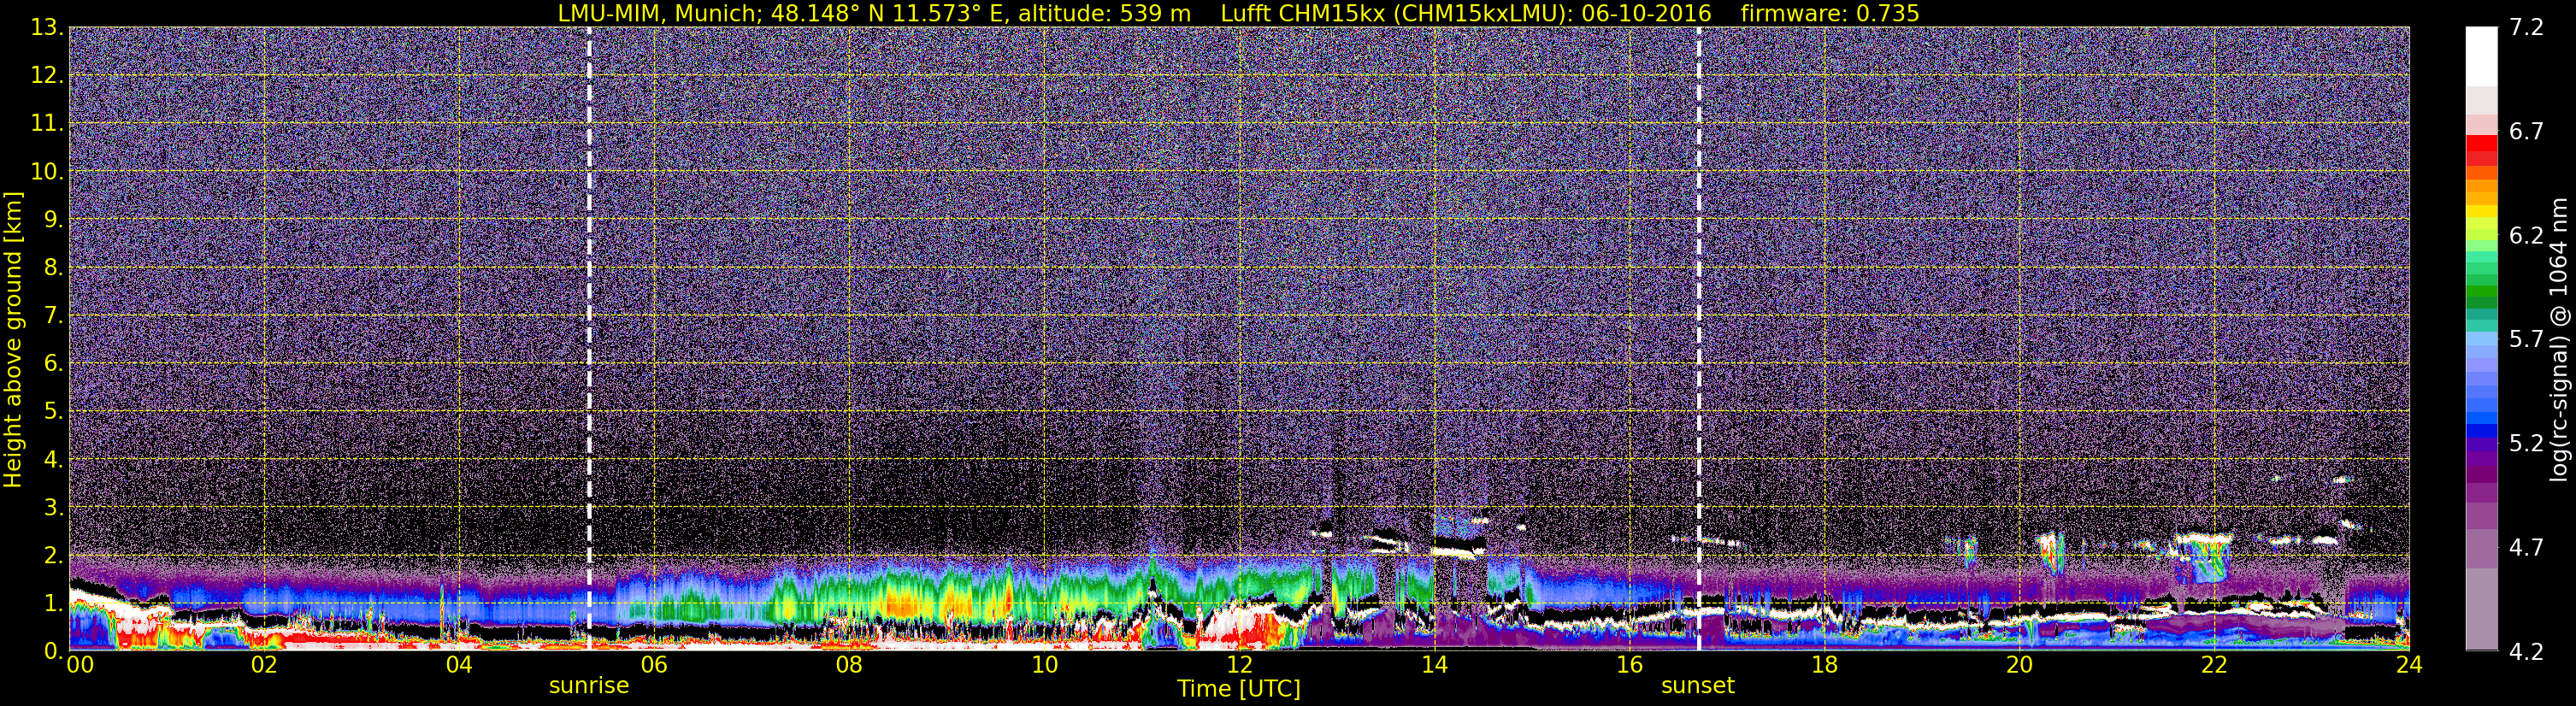Select the 'sunset' label below the time axis

(1698, 686)
